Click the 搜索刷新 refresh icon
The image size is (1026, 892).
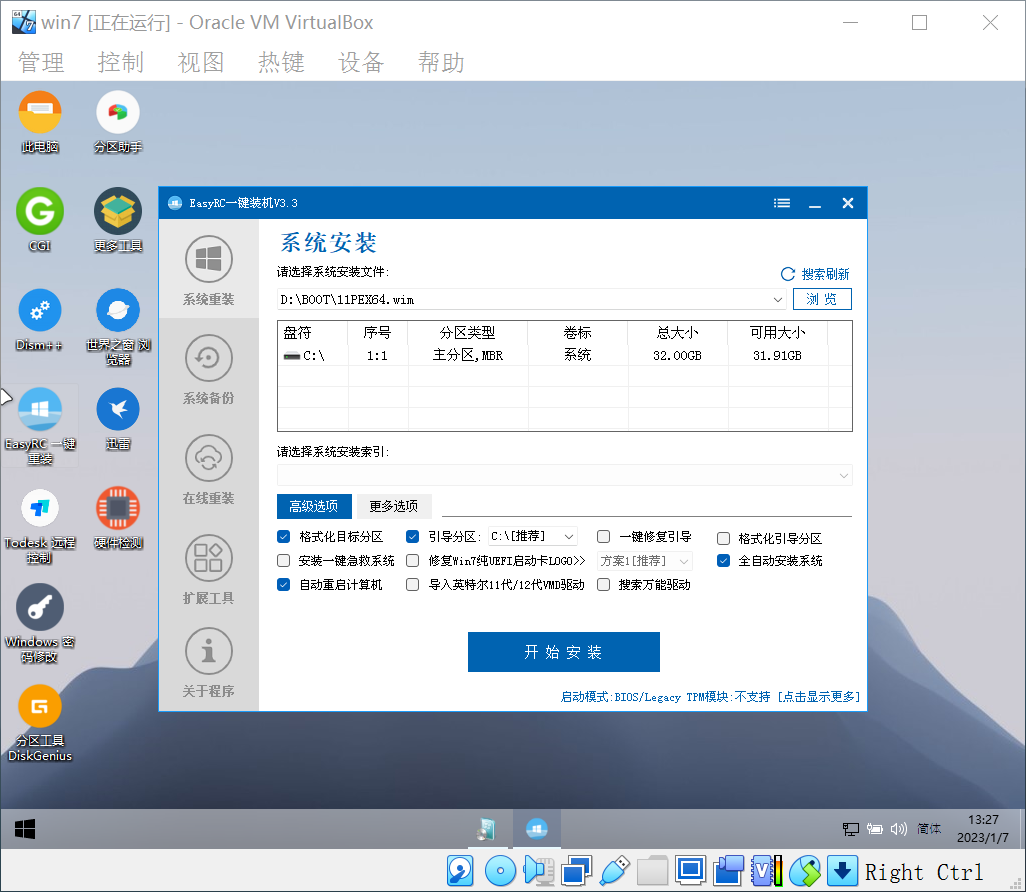tap(788, 274)
